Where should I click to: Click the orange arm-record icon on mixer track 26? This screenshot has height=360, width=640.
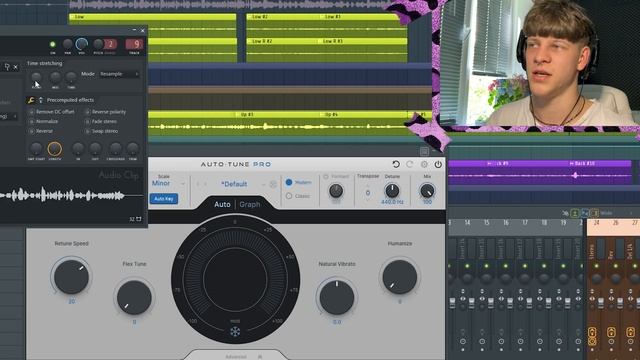[611, 332]
